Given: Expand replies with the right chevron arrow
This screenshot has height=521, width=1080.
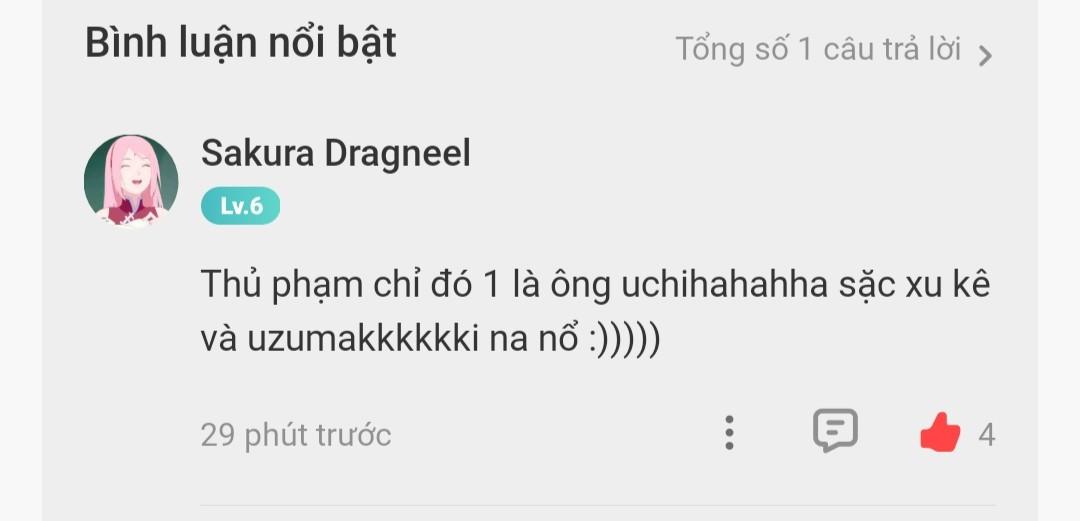Looking at the screenshot, I should pyautogui.click(x=986, y=55).
